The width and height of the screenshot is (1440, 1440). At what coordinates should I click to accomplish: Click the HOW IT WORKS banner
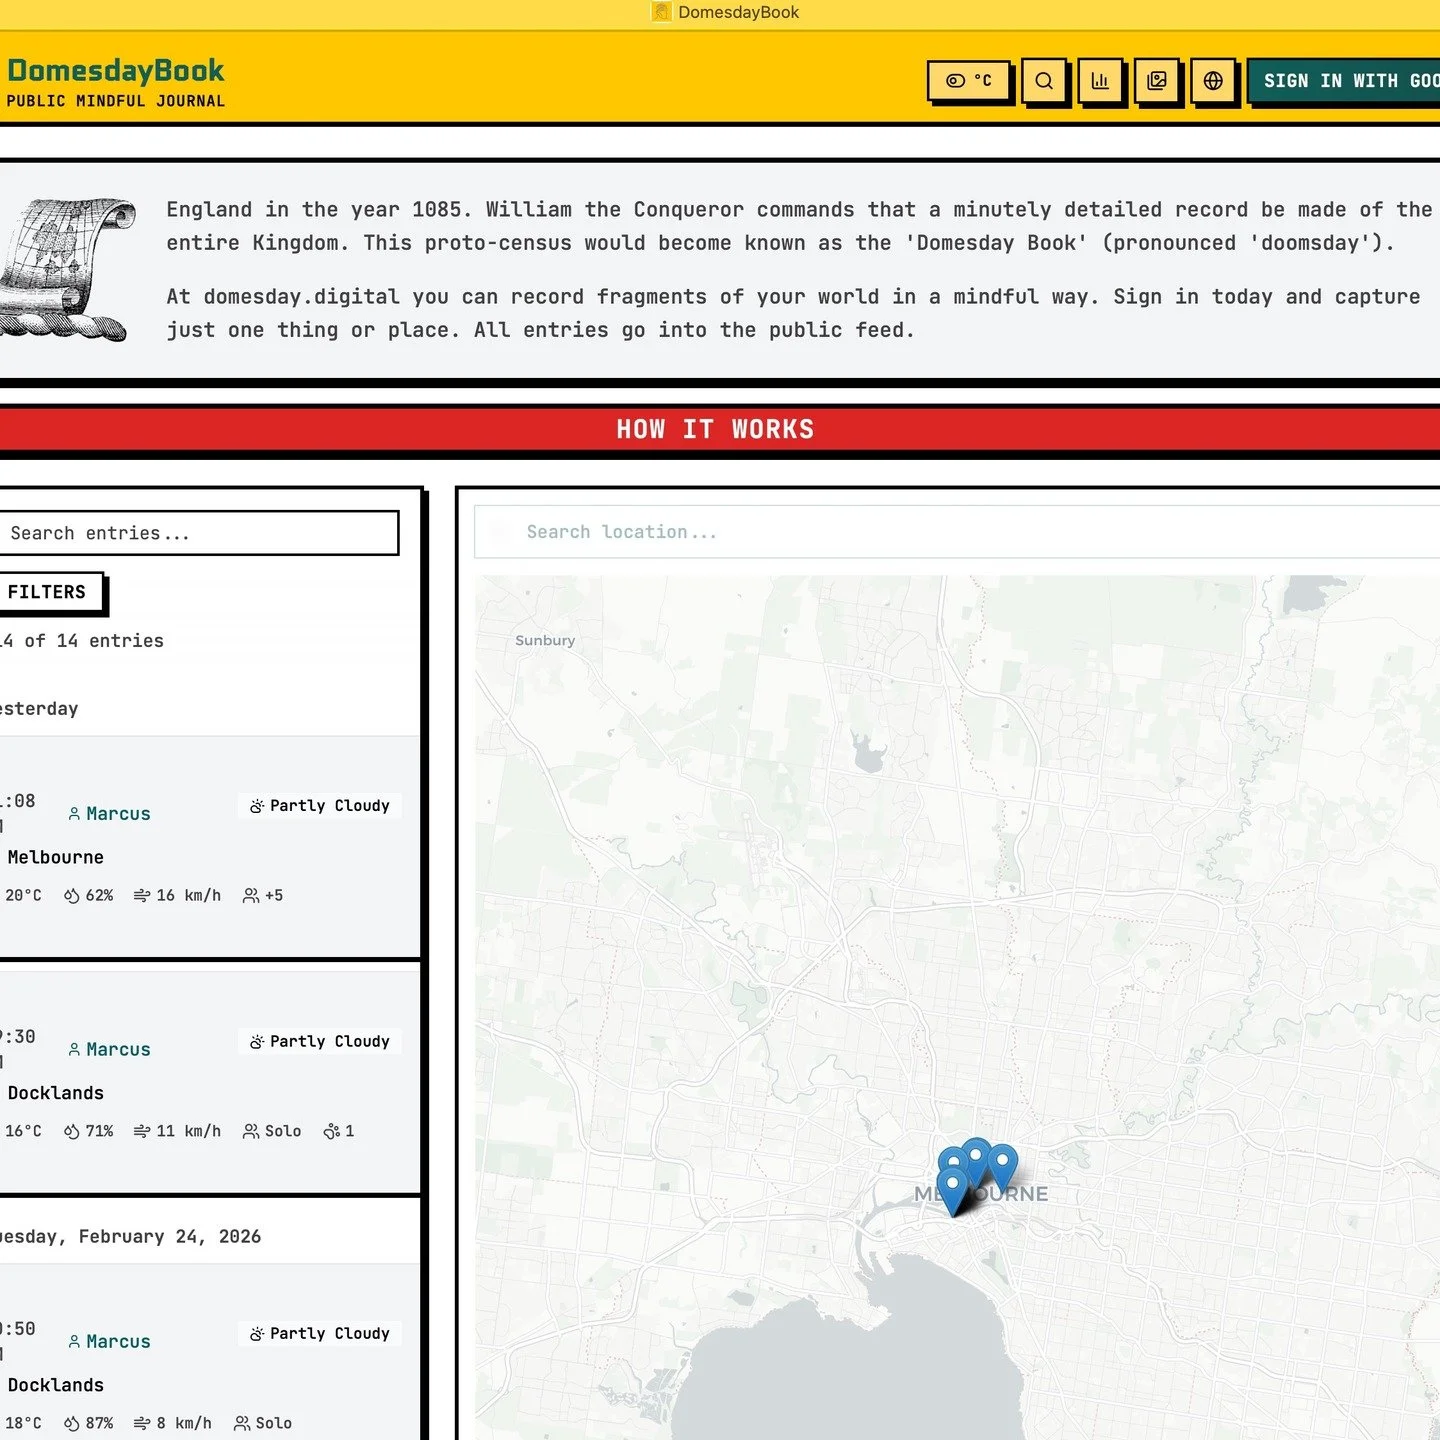tap(716, 429)
